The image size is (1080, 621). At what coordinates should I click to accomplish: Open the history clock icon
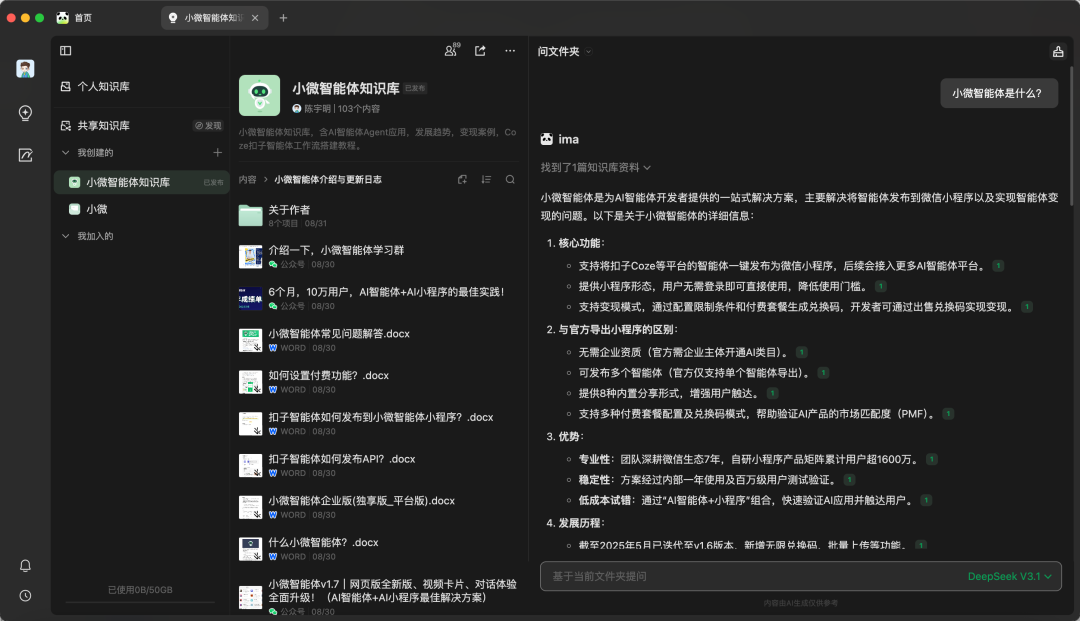click(x=25, y=596)
